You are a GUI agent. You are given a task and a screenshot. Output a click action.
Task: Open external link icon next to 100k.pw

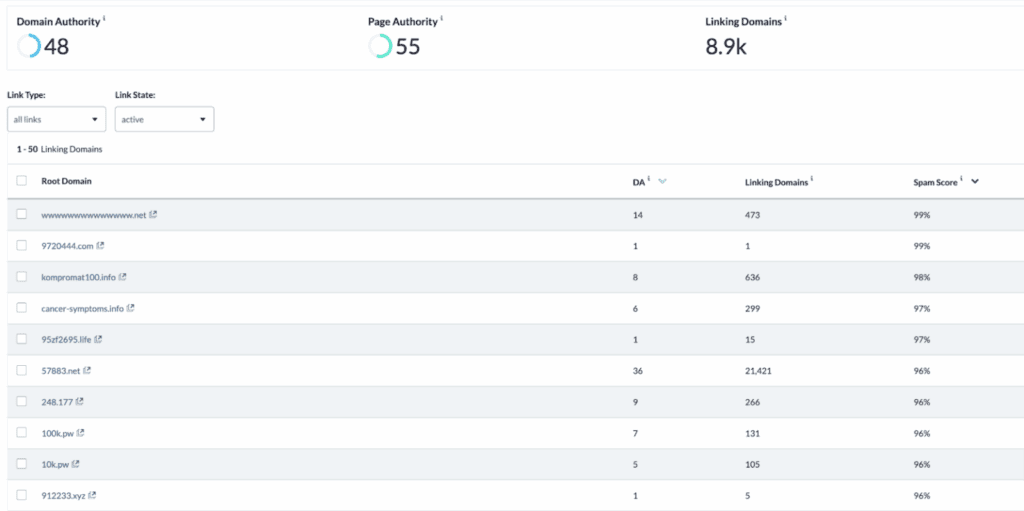click(x=81, y=433)
